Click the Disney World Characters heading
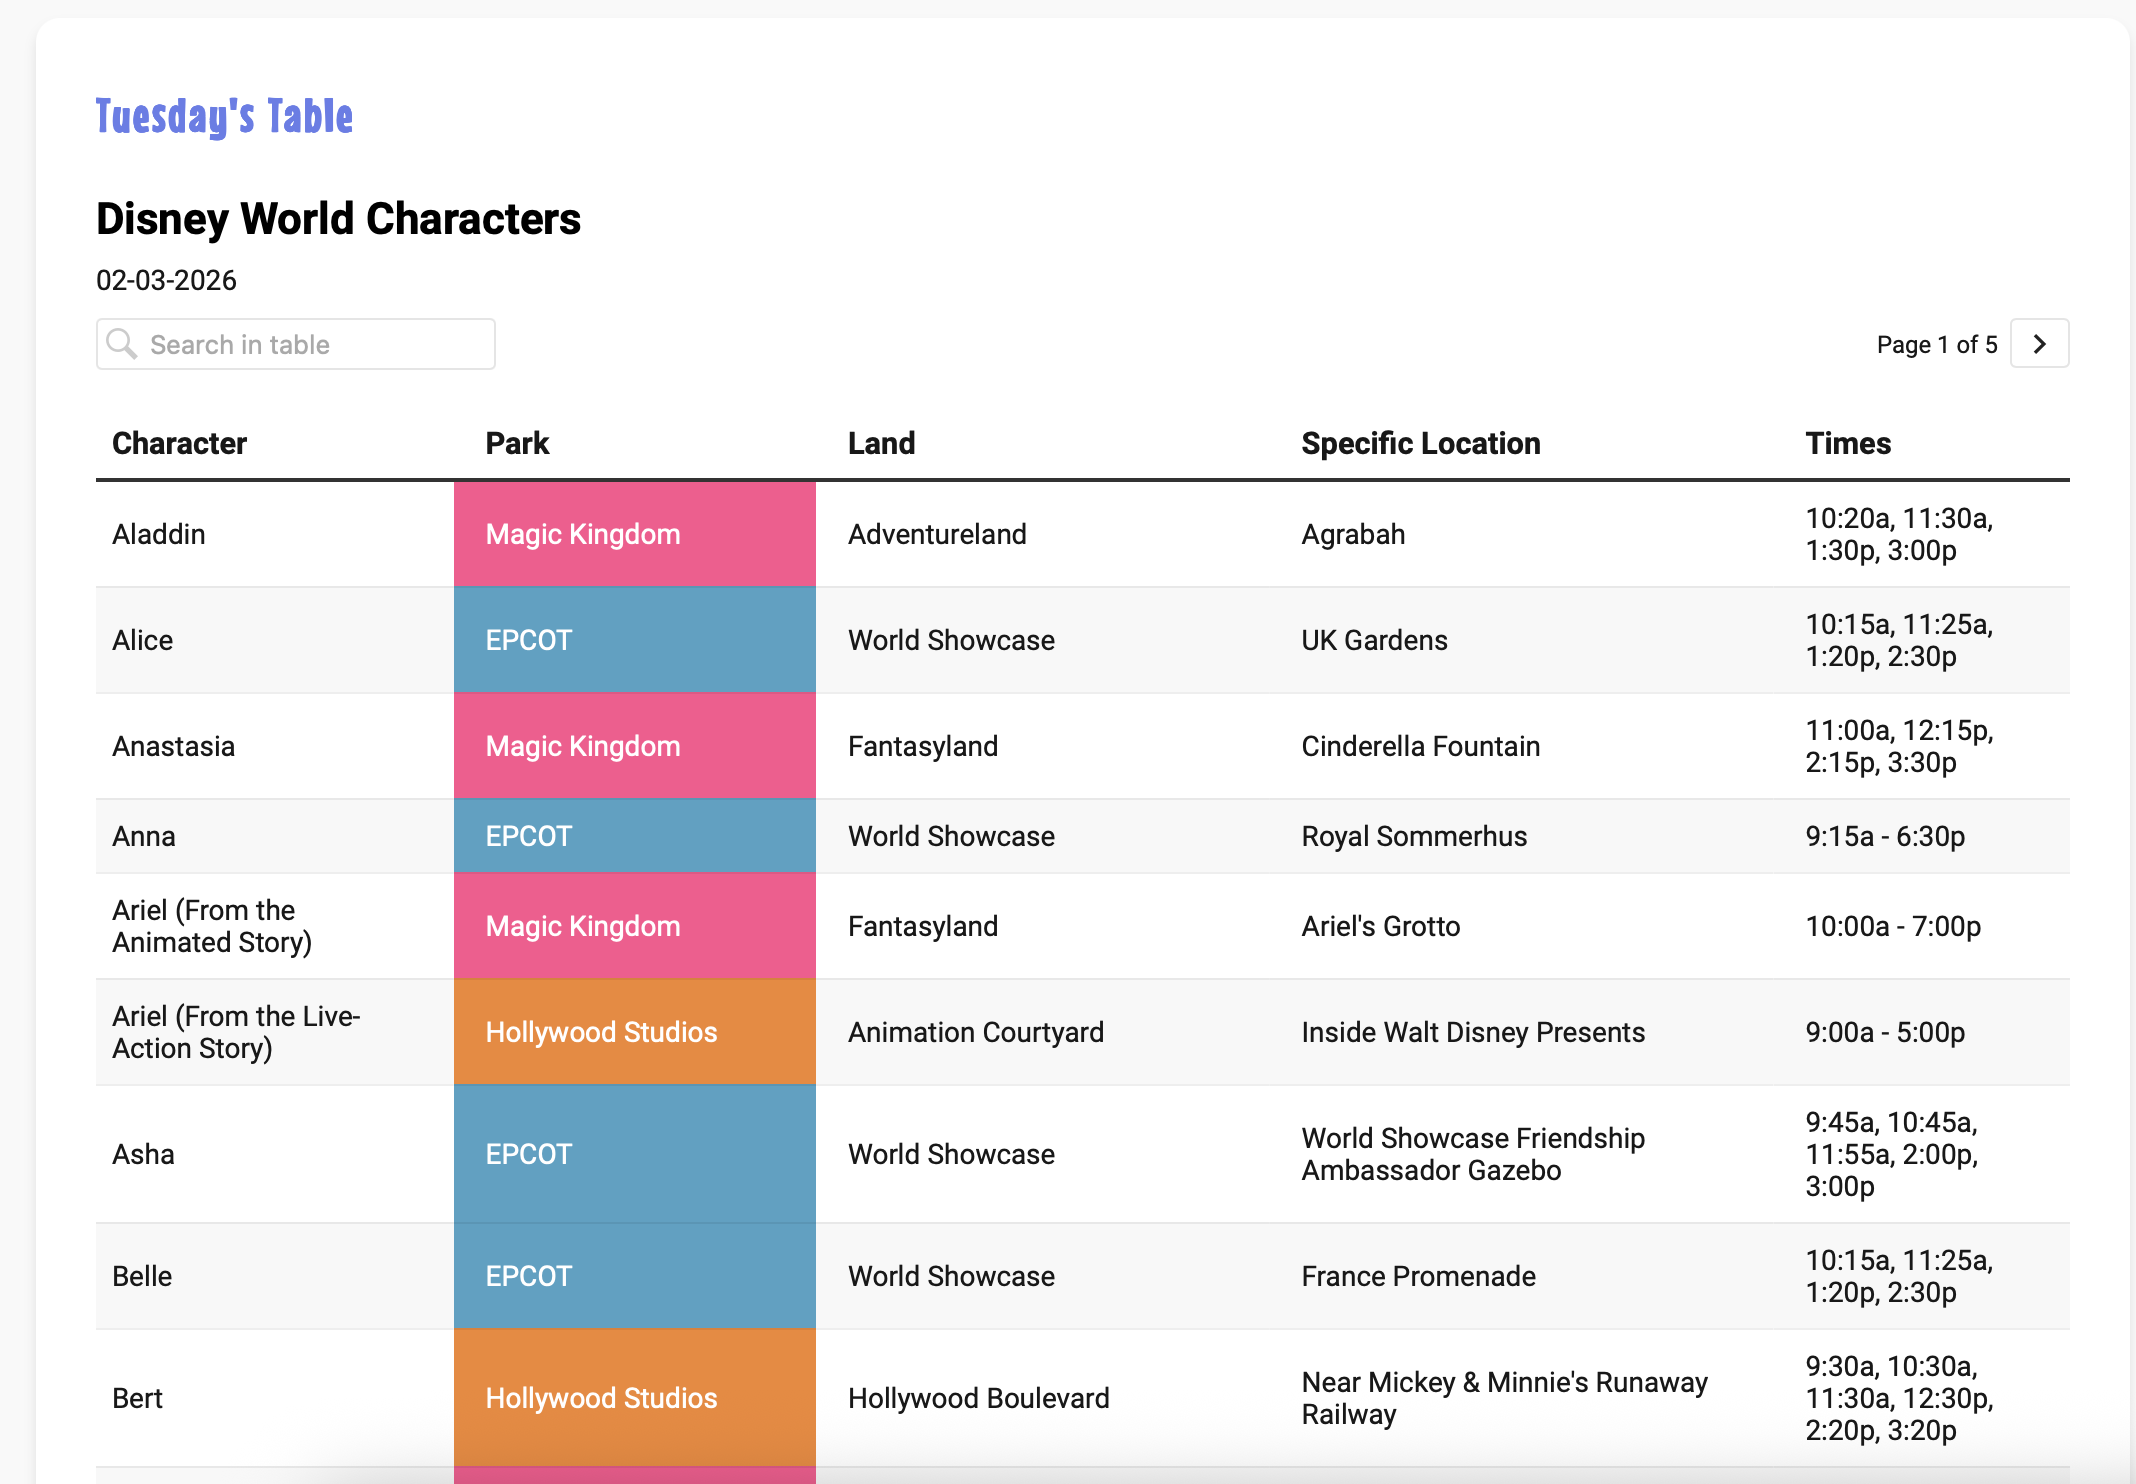This screenshot has width=2136, height=1484. (338, 219)
